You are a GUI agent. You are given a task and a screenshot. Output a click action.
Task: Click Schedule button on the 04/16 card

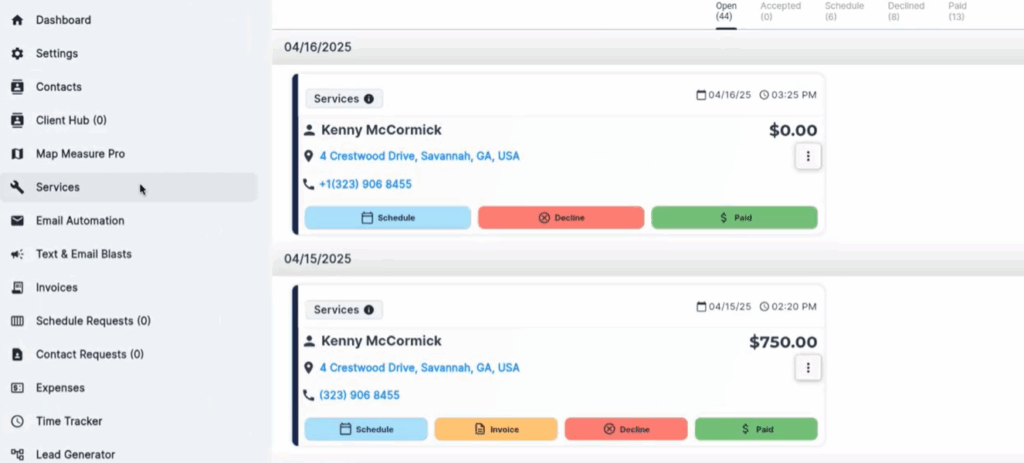[x=387, y=217]
